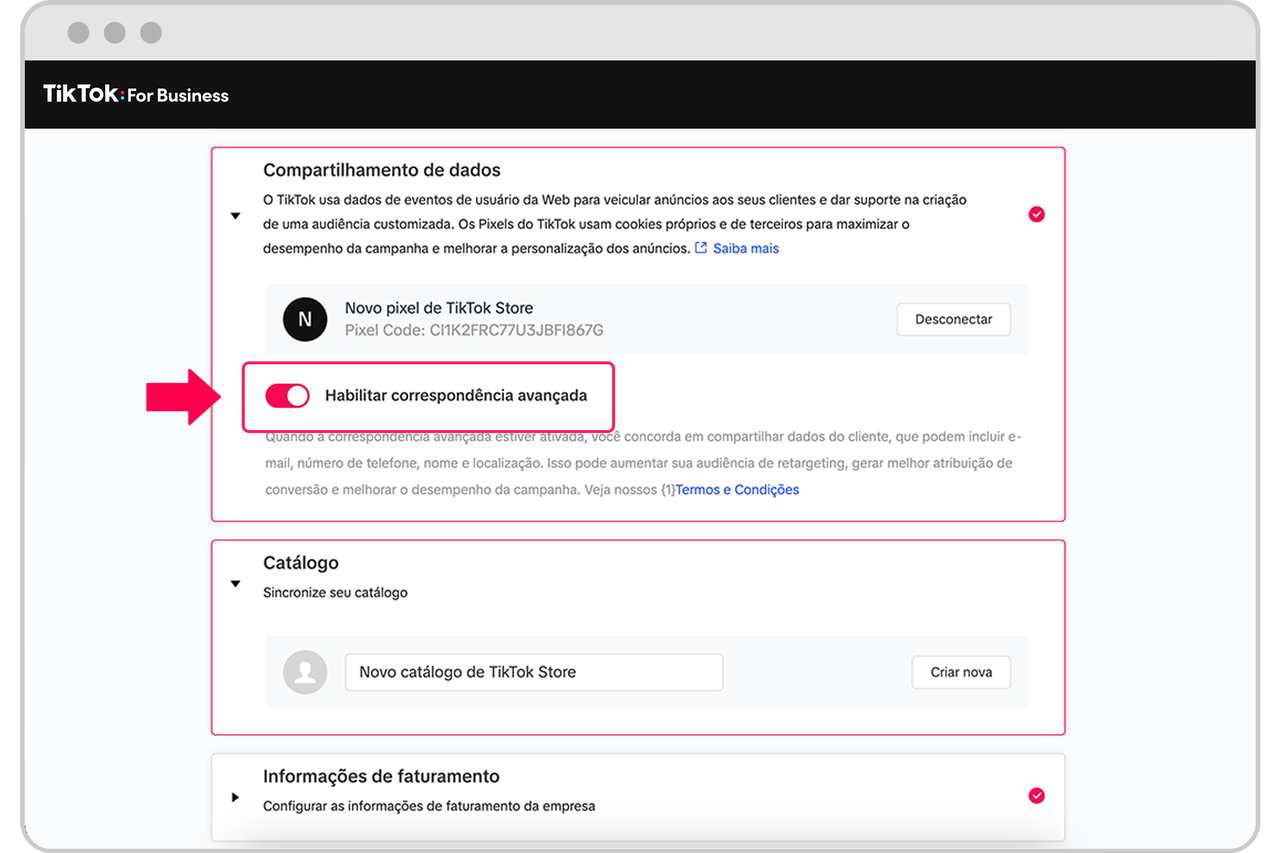
Task: Click the Compartilhamento de dados heading
Action: [382, 170]
